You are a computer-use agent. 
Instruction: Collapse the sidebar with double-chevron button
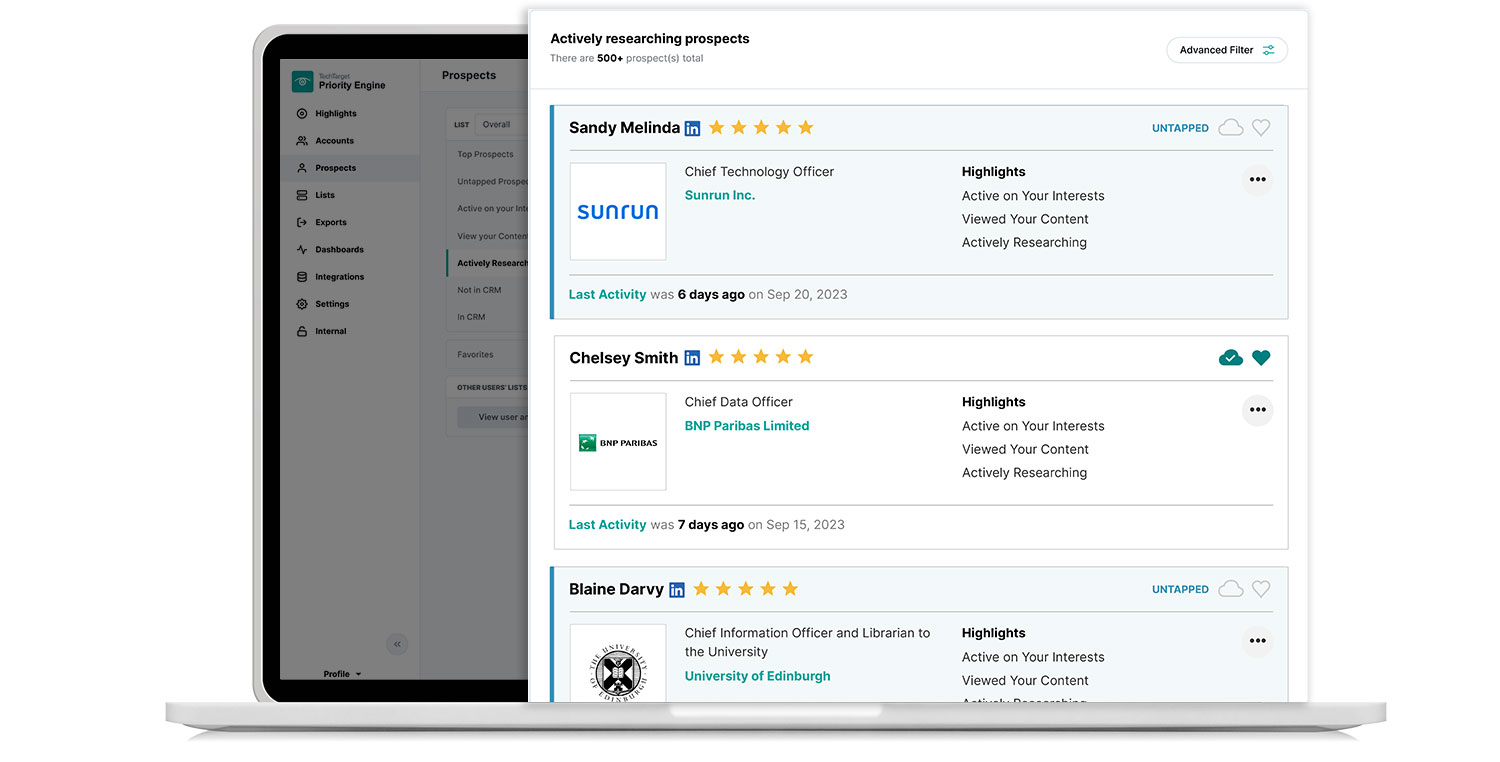[397, 644]
